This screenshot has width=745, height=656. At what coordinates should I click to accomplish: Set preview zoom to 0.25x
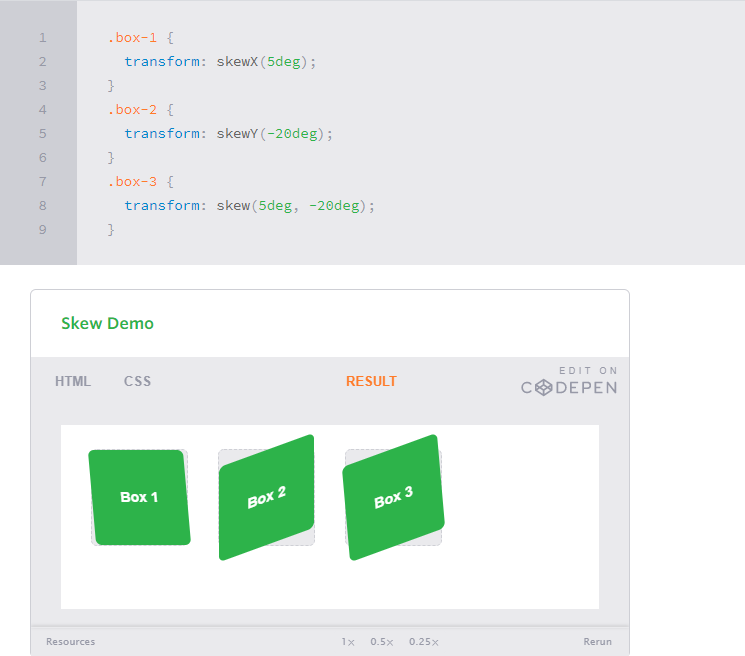click(423, 641)
